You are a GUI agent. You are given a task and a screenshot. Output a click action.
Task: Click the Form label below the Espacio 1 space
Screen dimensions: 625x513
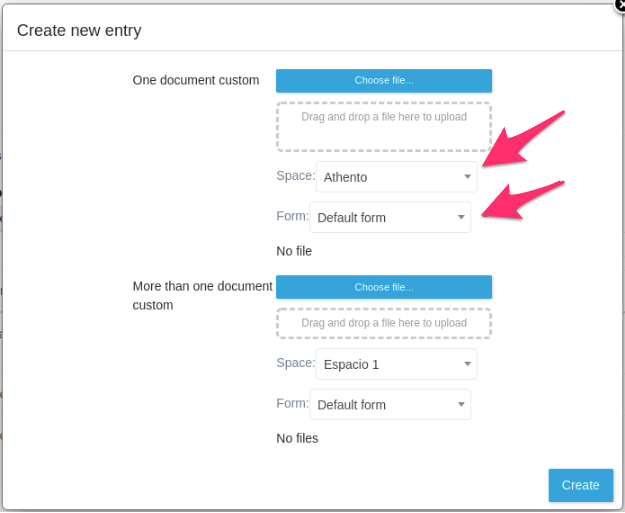tap(292, 403)
